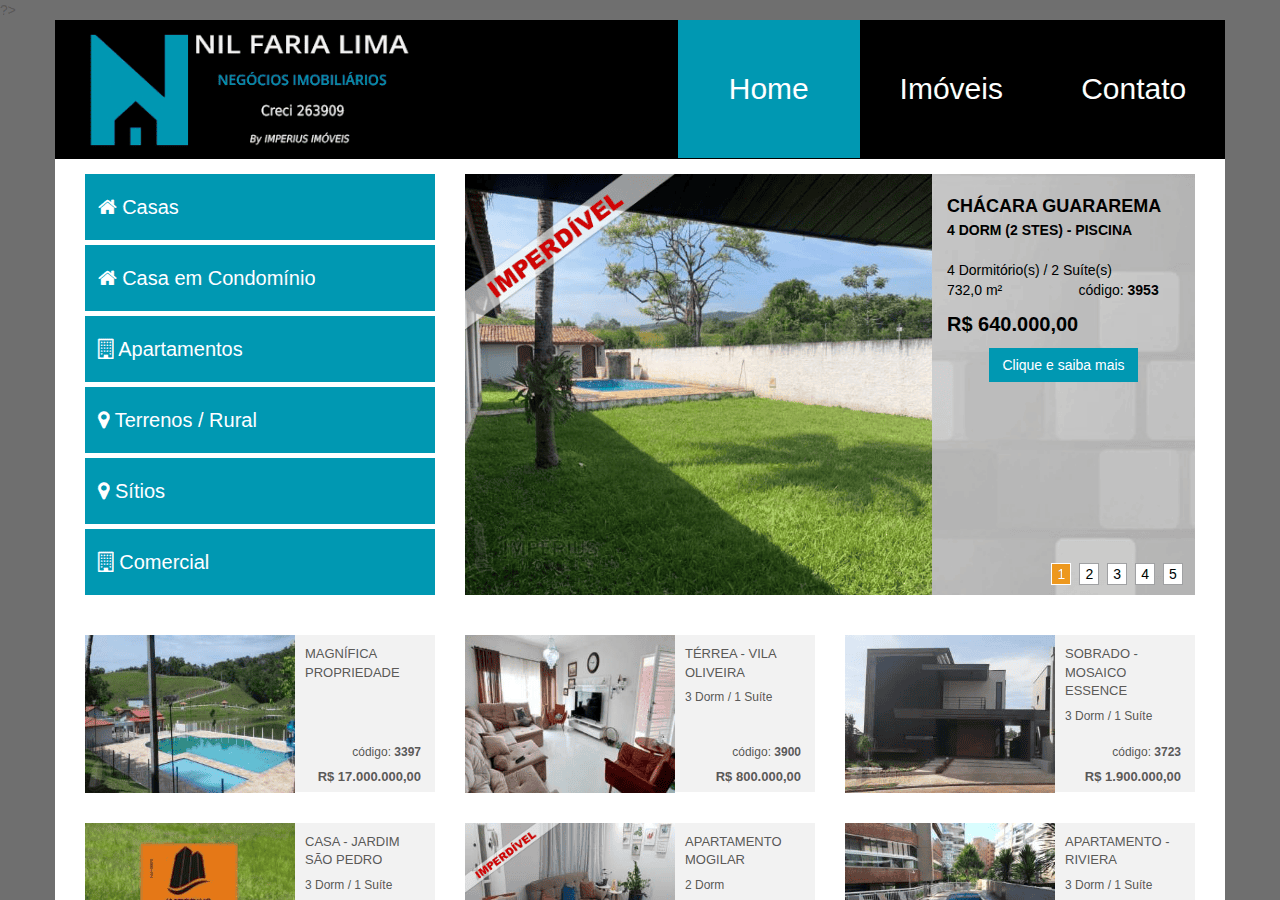Click the Apartamento Mogilar thumbnail
This screenshot has width=1280, height=900.
click(x=570, y=861)
